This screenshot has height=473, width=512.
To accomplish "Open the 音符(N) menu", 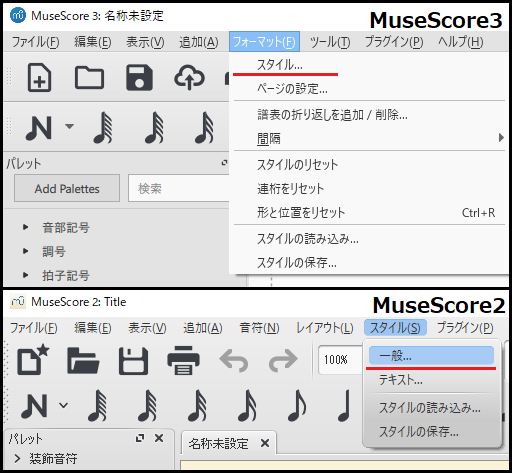I will tap(259, 328).
